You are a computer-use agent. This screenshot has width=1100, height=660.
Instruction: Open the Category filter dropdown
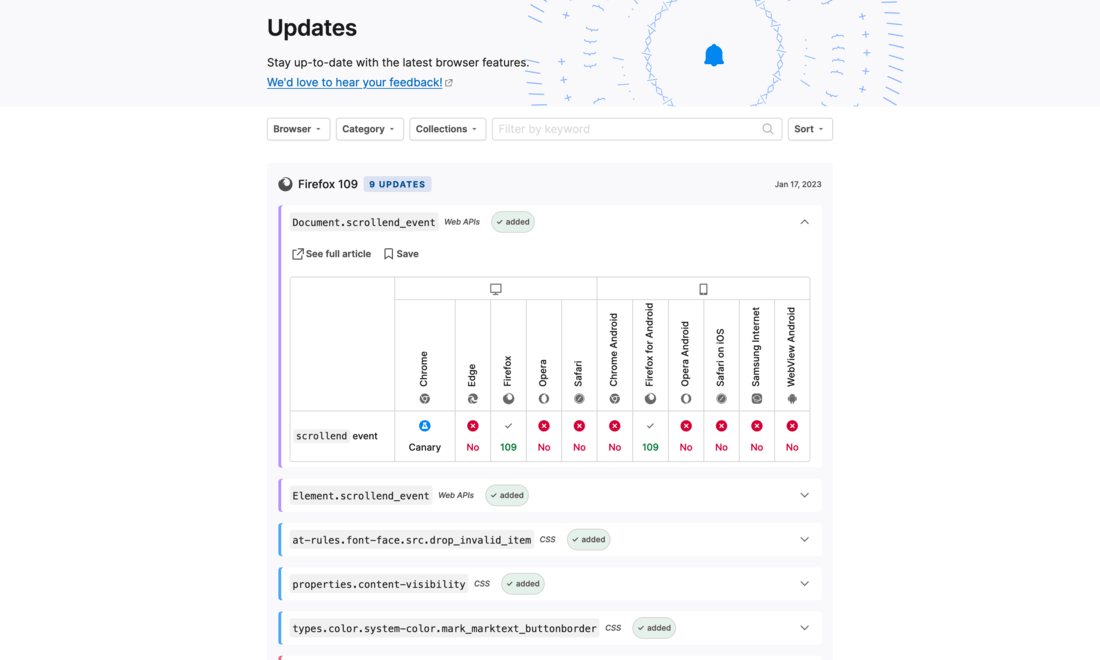pos(369,129)
